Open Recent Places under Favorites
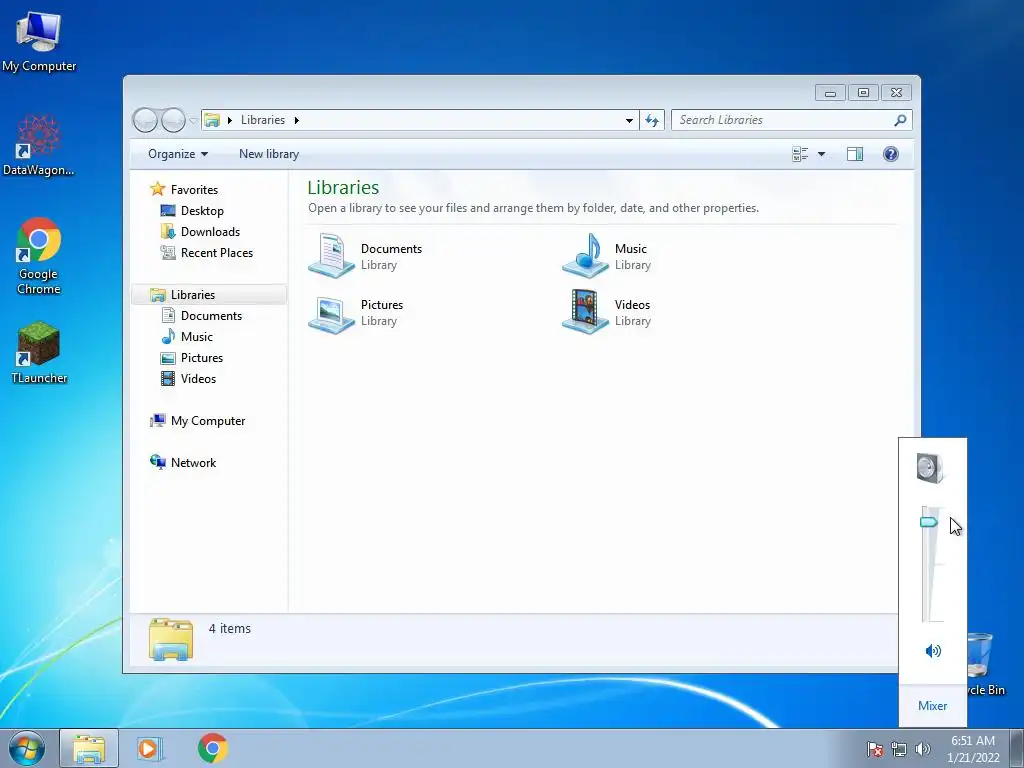Viewport: 1024px width, 768px height. [207, 252]
